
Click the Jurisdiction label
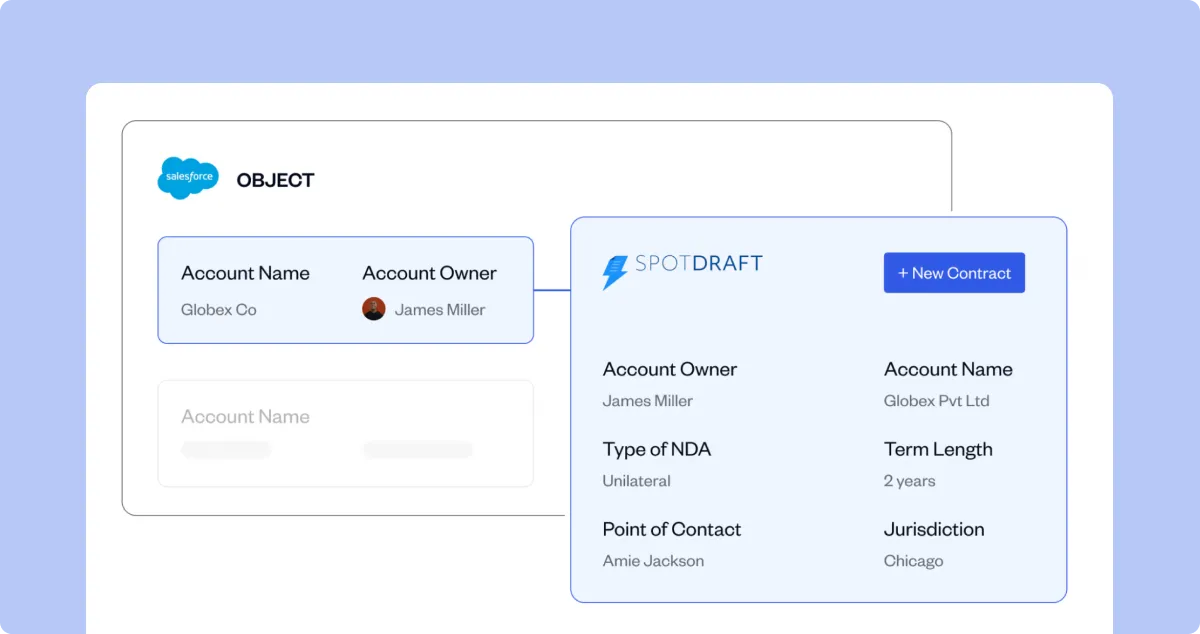pyautogui.click(x=934, y=529)
